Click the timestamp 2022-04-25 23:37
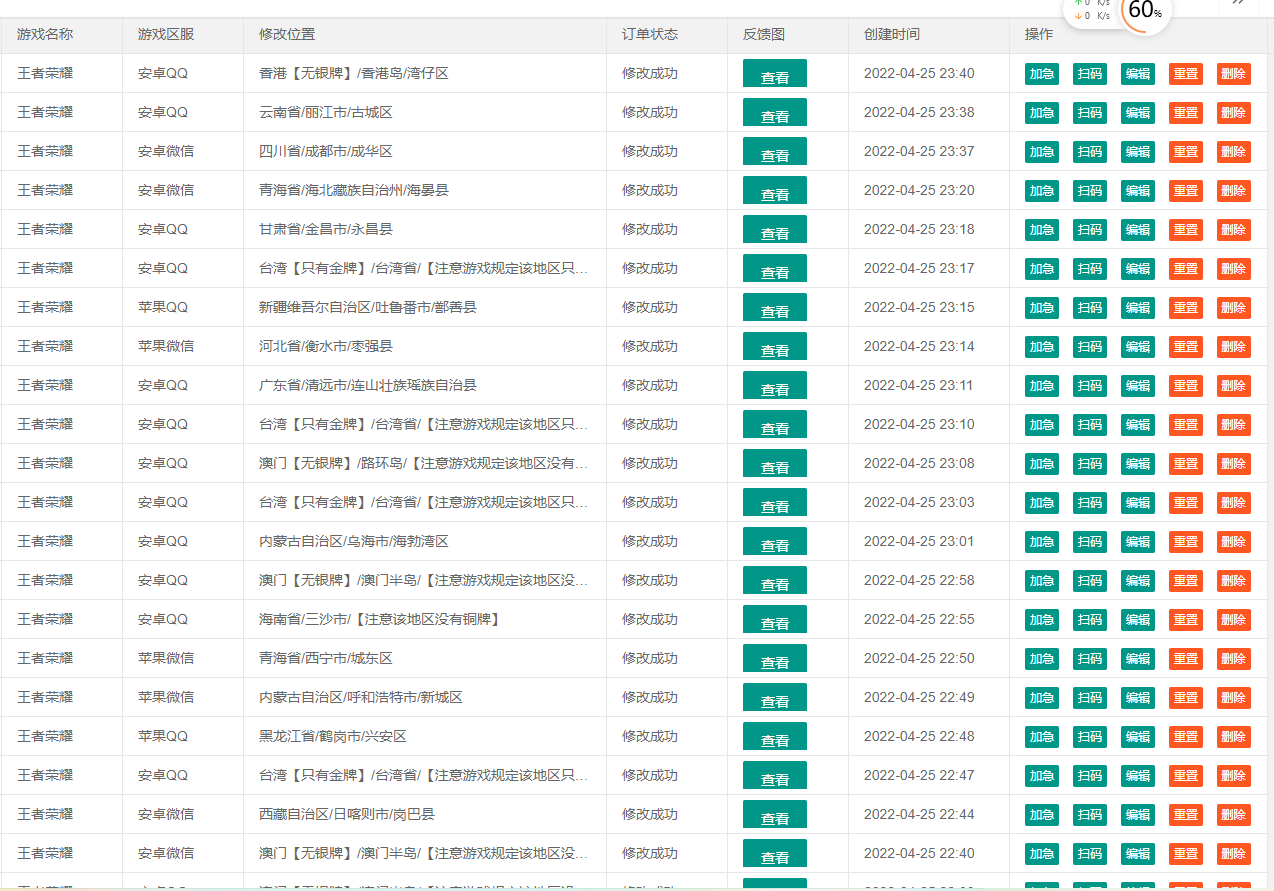 tap(919, 151)
